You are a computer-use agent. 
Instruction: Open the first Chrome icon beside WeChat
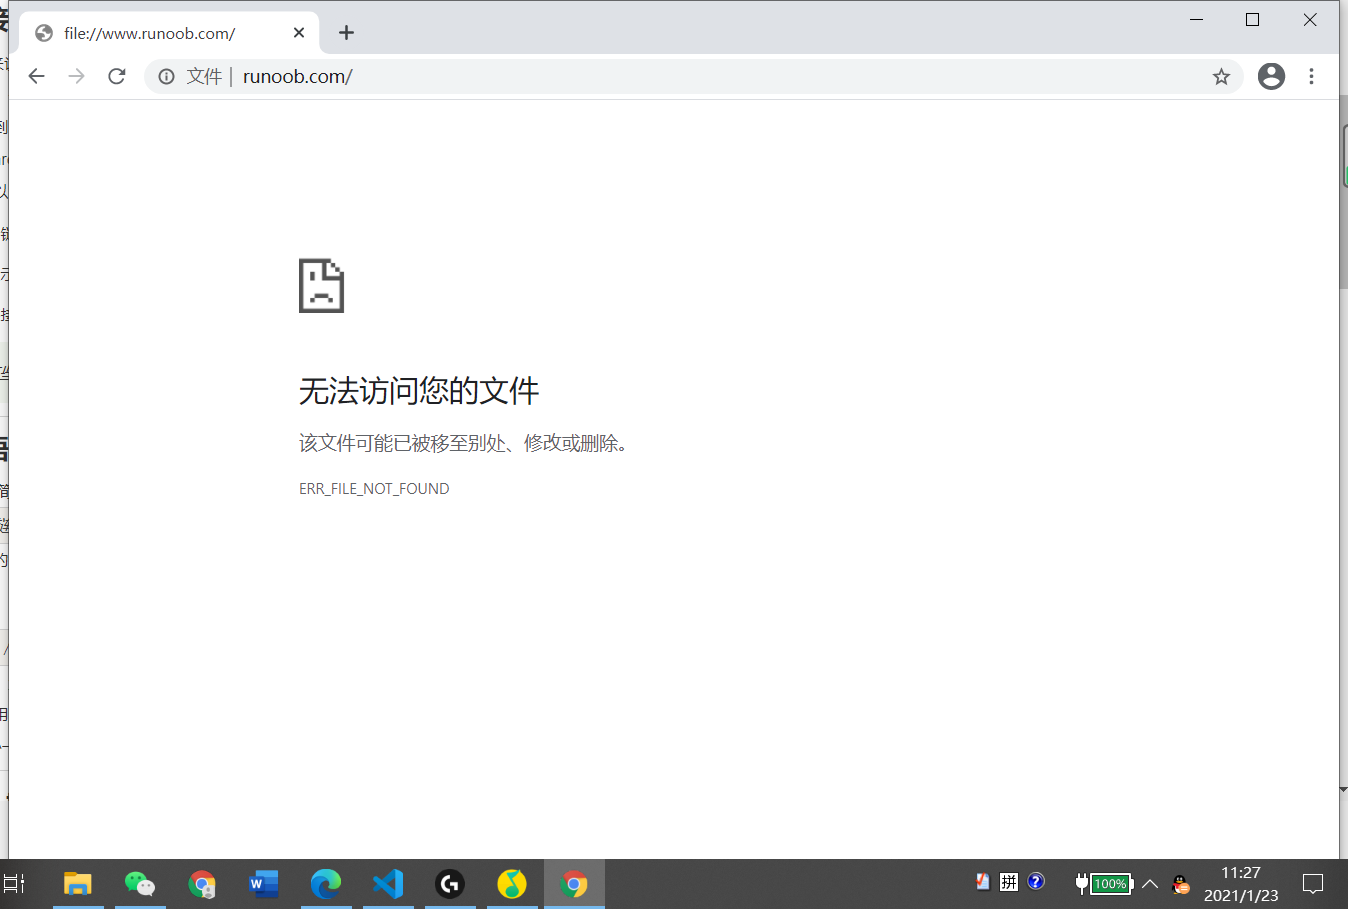pyautogui.click(x=202, y=884)
